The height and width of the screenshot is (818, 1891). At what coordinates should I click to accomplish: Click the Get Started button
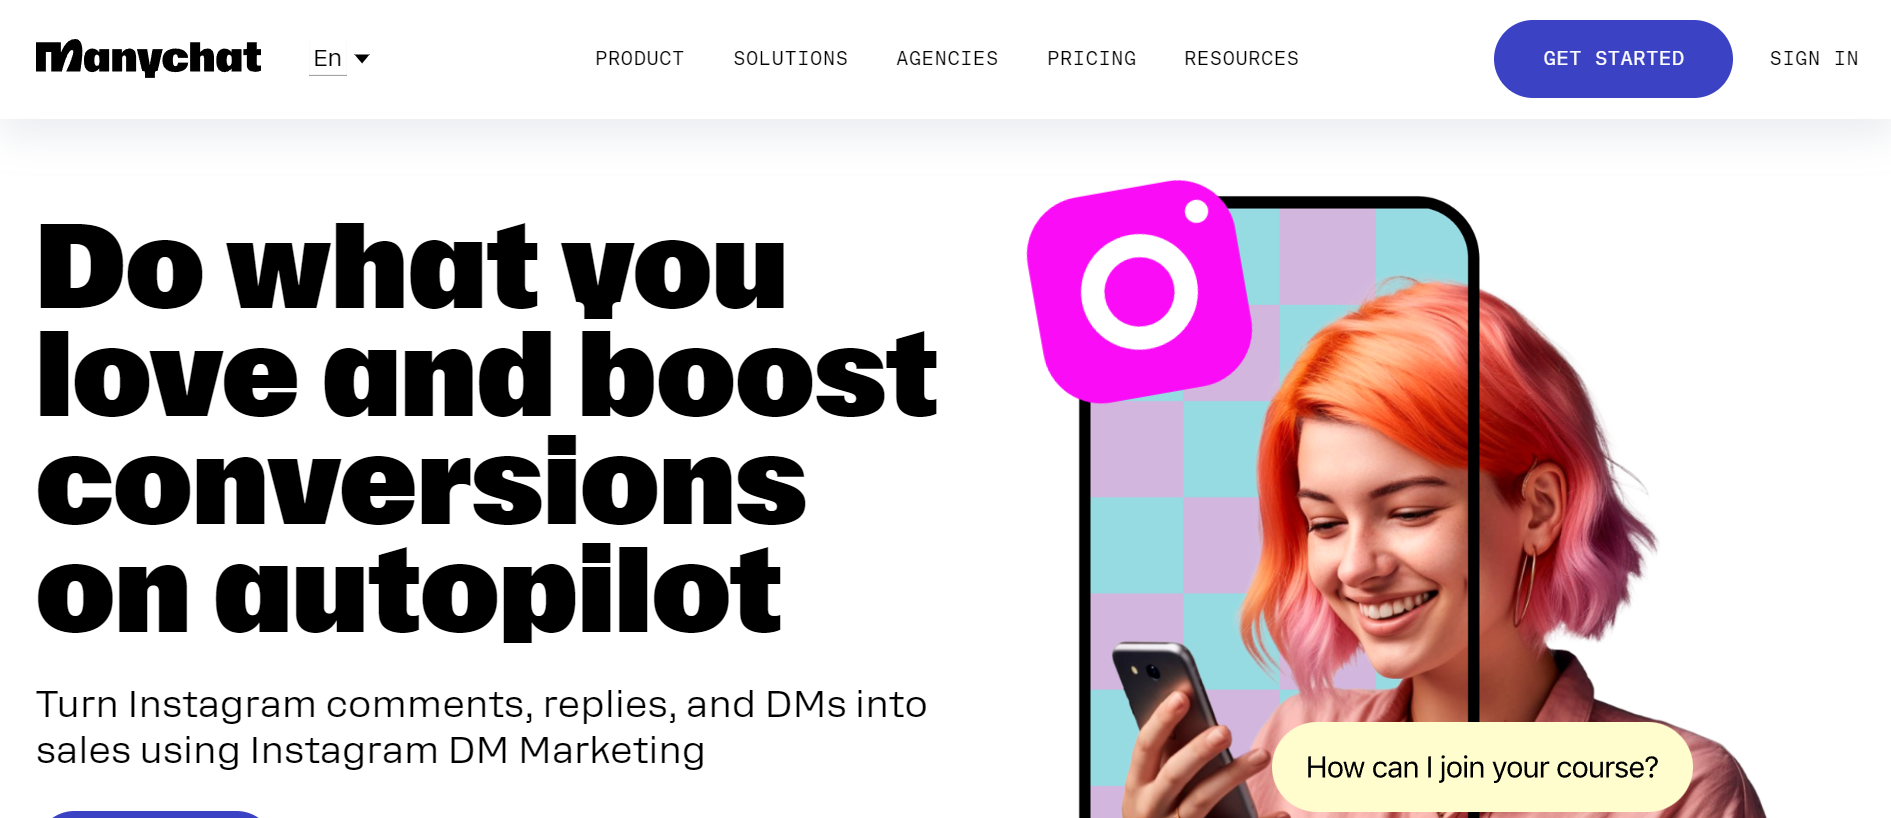point(1613,59)
